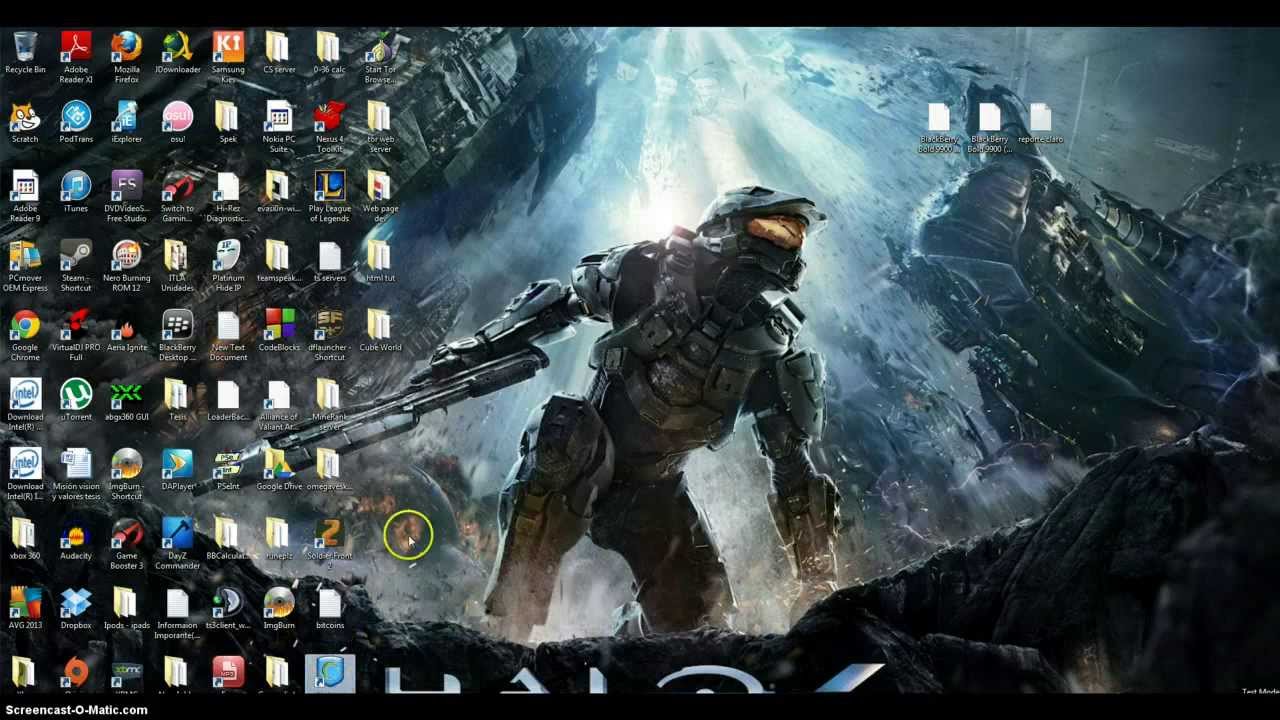Screen dimensions: 1280x720
Task: Open the Adobe Reader XI shortcut
Action: pyautogui.click(x=76, y=57)
